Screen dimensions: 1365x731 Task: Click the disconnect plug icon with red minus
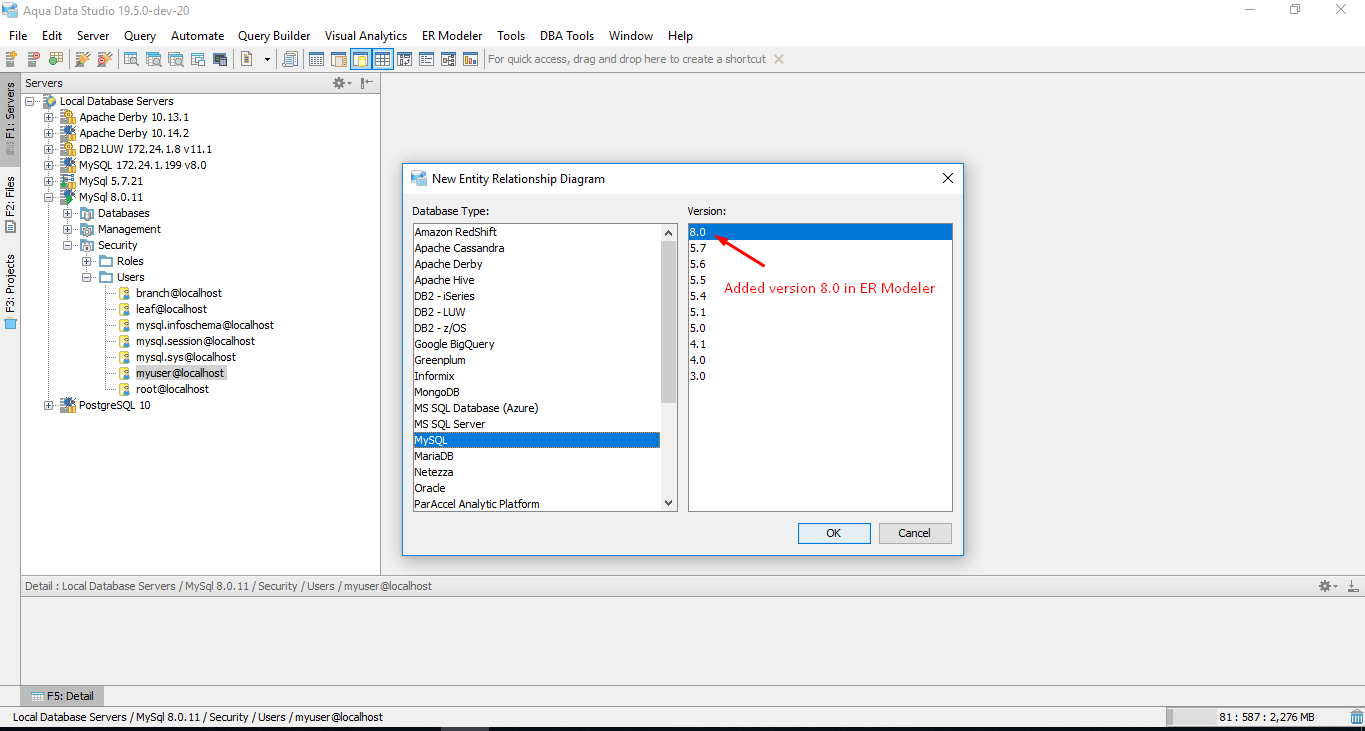105,59
